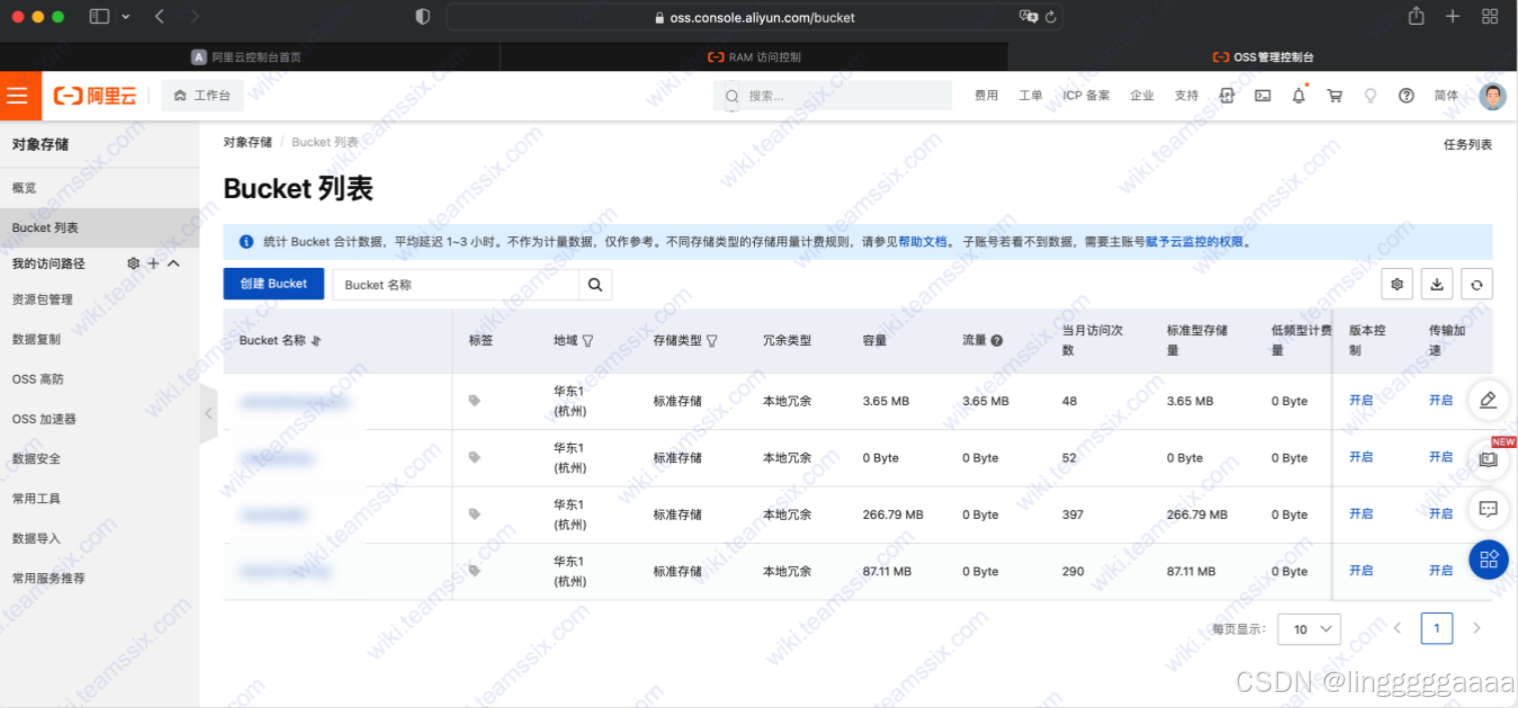This screenshot has width=1518, height=708.
Task: Open 工单 in top navigation
Action: click(x=1030, y=96)
